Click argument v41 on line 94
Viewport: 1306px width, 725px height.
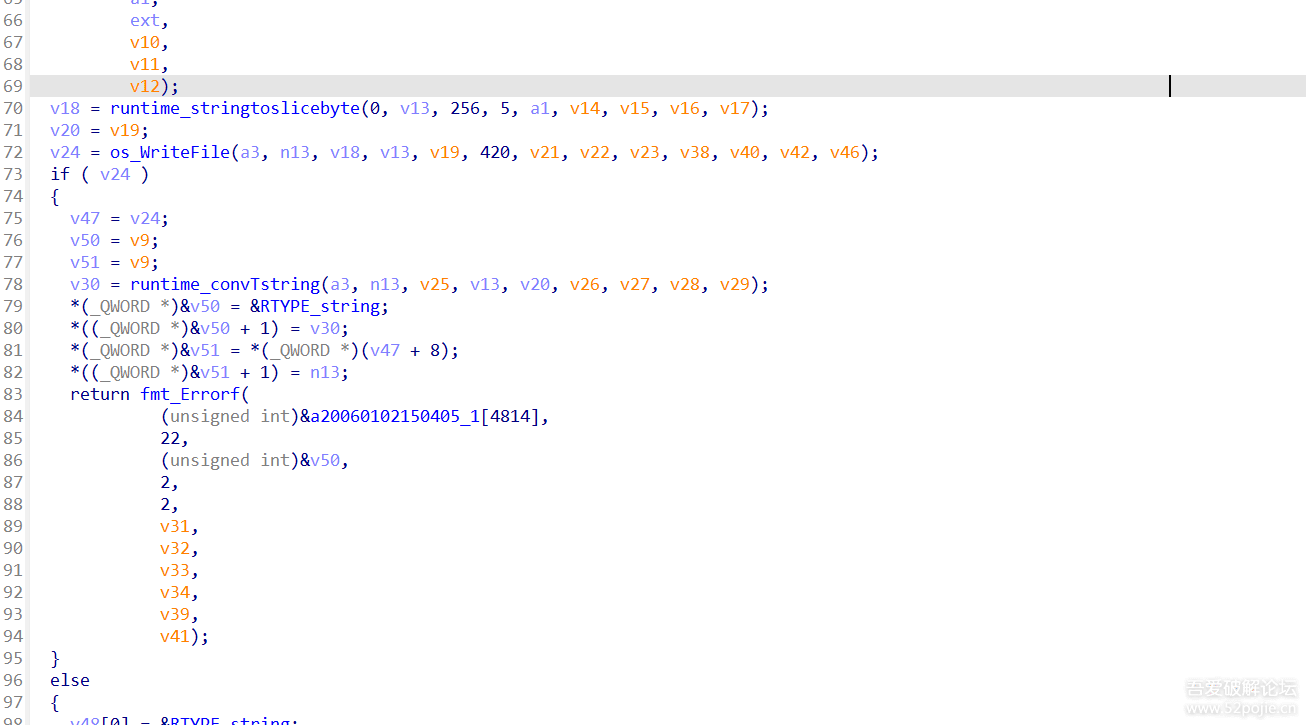[x=174, y=636]
